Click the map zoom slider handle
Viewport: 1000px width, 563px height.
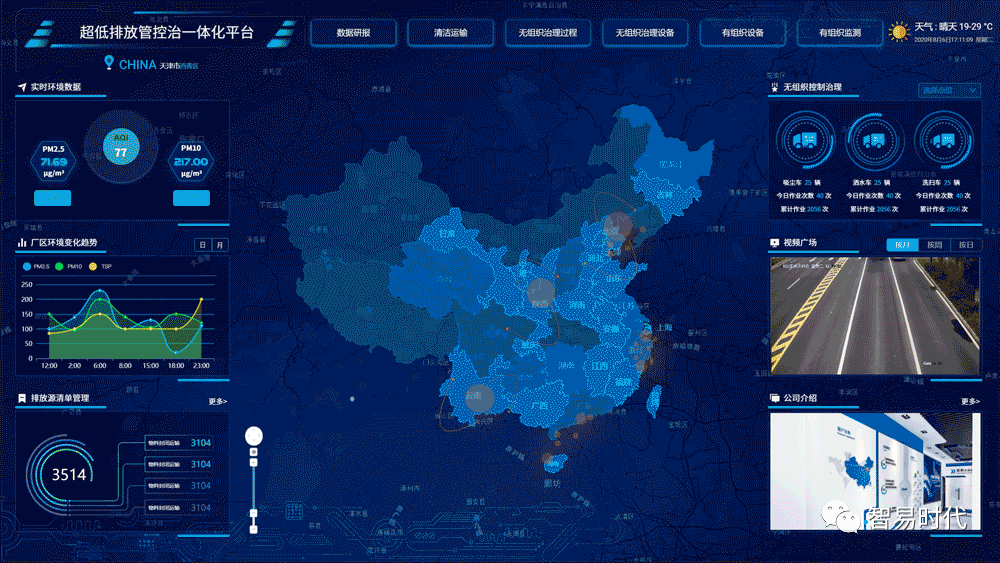click(x=254, y=513)
